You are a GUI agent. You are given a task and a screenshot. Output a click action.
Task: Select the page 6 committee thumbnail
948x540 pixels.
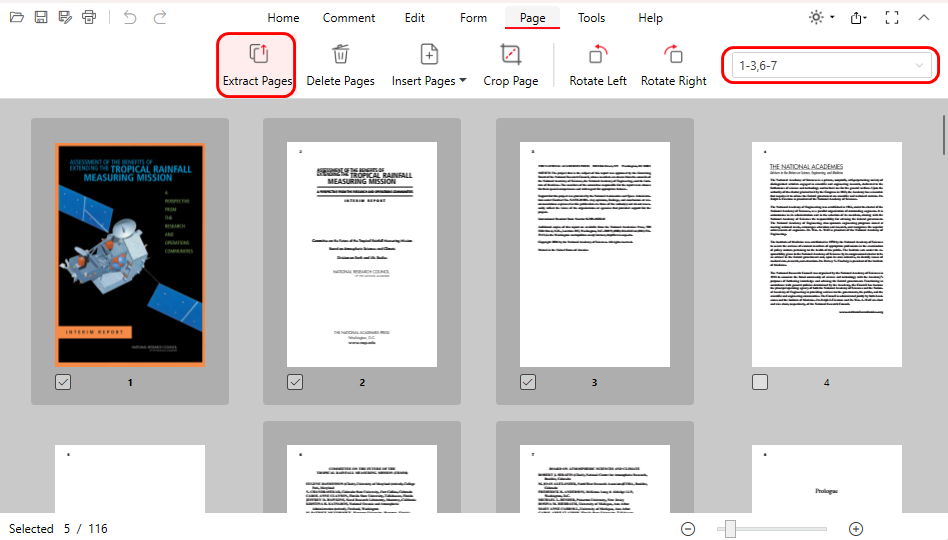click(x=362, y=479)
